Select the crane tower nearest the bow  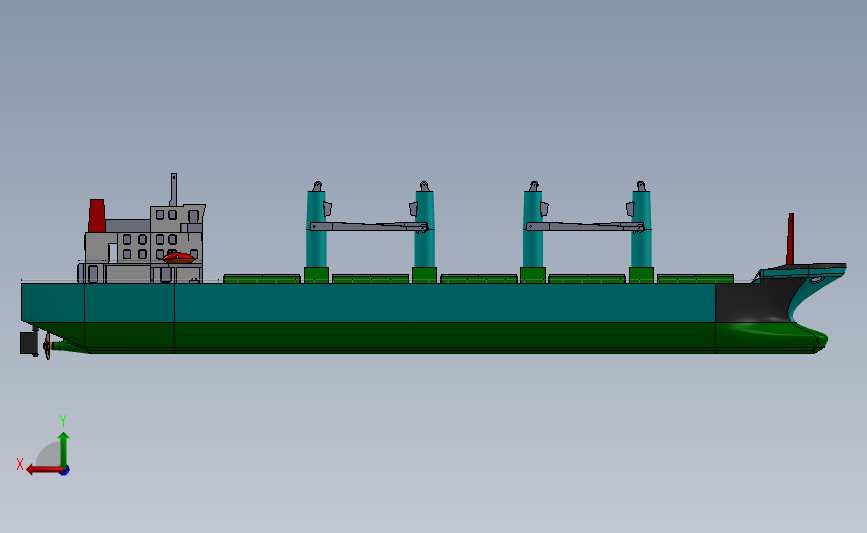tap(641, 228)
